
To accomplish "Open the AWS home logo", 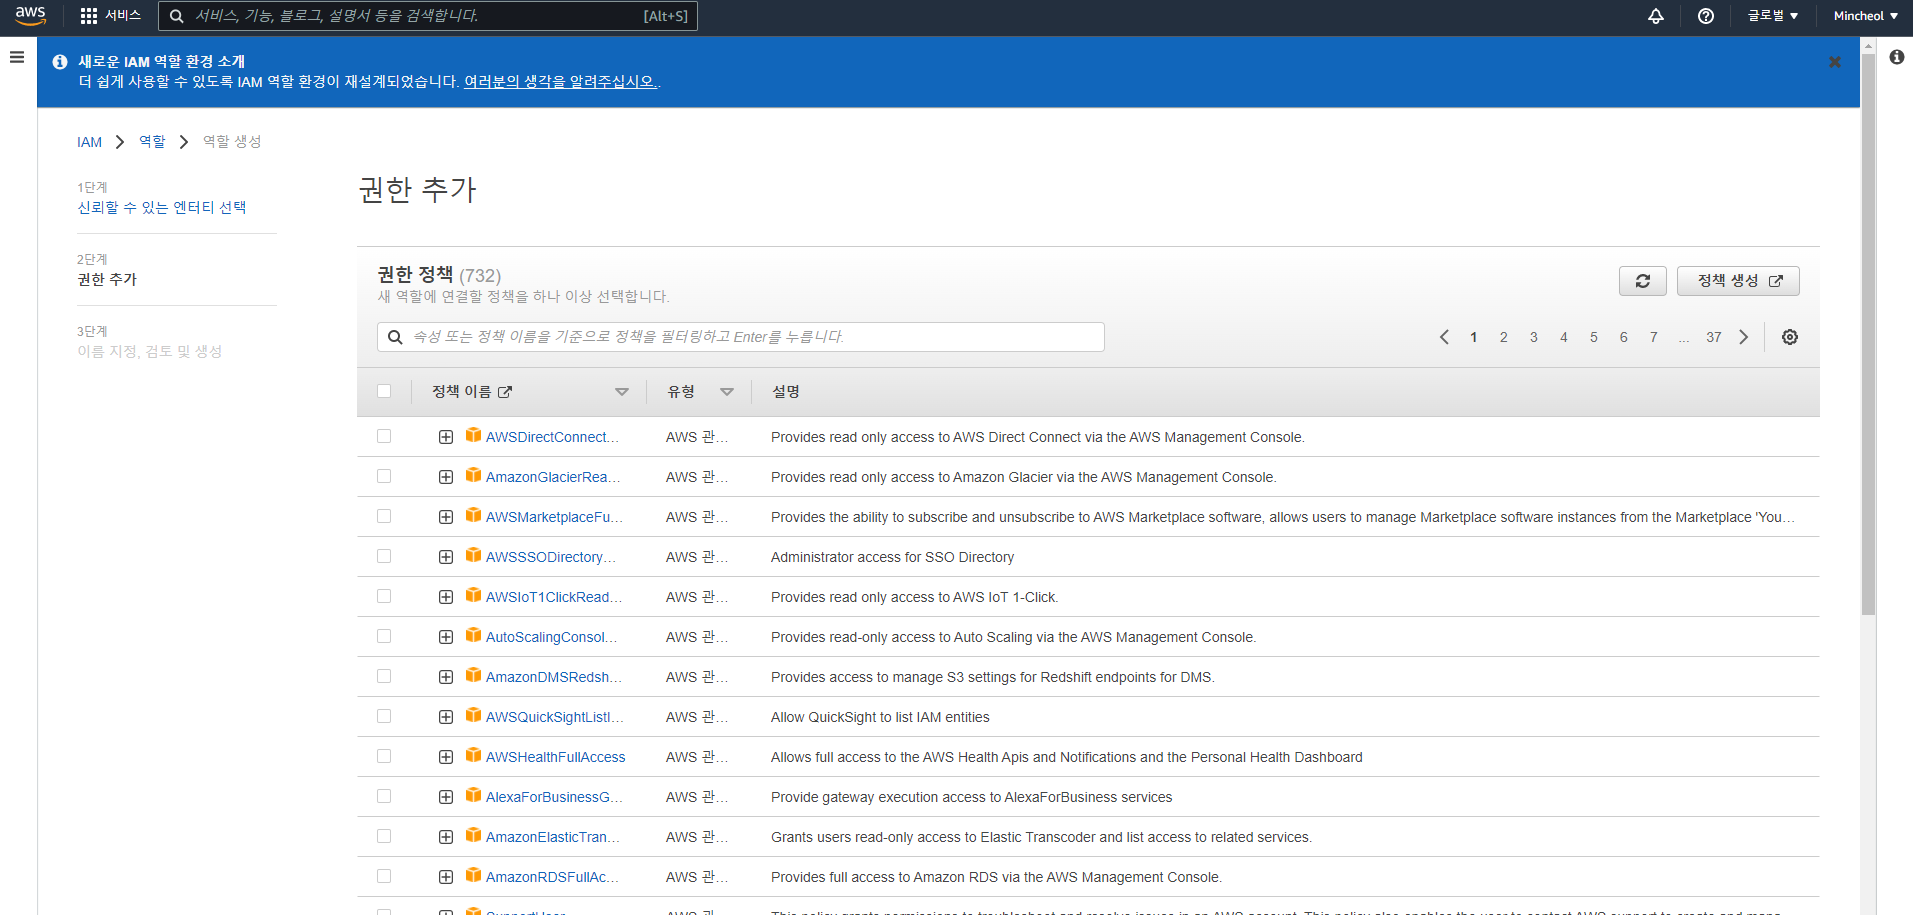I will tap(31, 16).
